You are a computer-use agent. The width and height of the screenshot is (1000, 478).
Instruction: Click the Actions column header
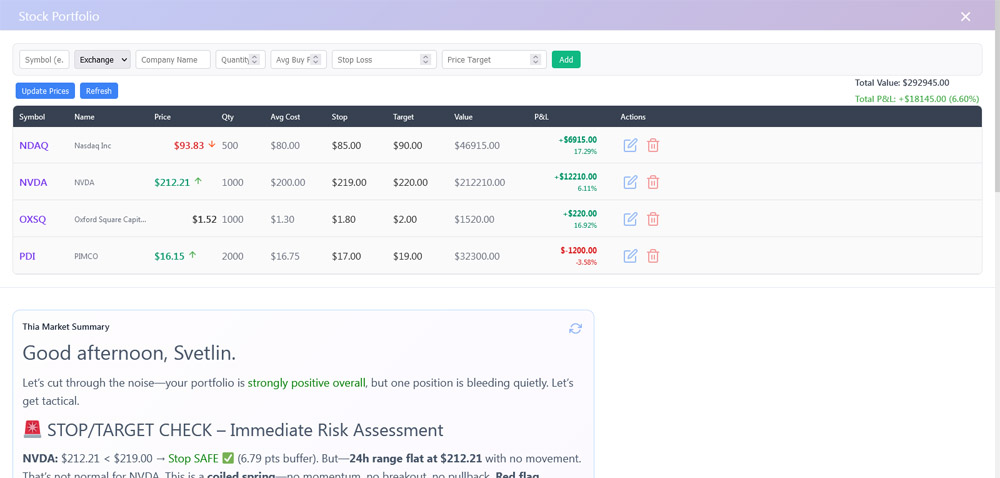click(x=633, y=117)
